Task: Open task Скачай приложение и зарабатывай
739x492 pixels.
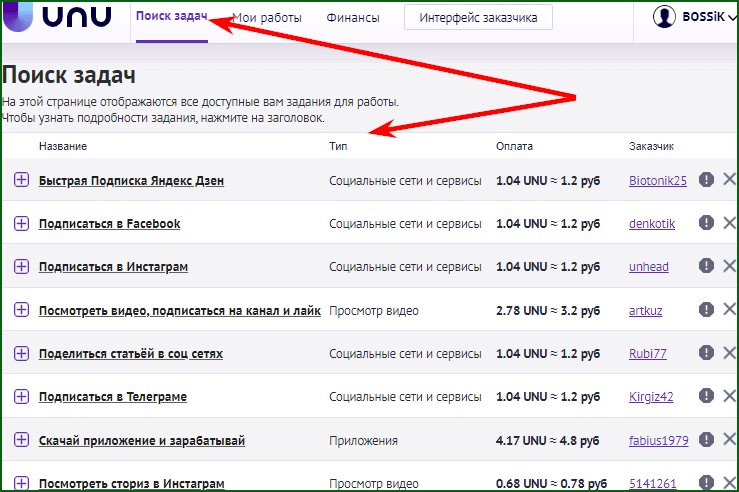Action: [141, 441]
